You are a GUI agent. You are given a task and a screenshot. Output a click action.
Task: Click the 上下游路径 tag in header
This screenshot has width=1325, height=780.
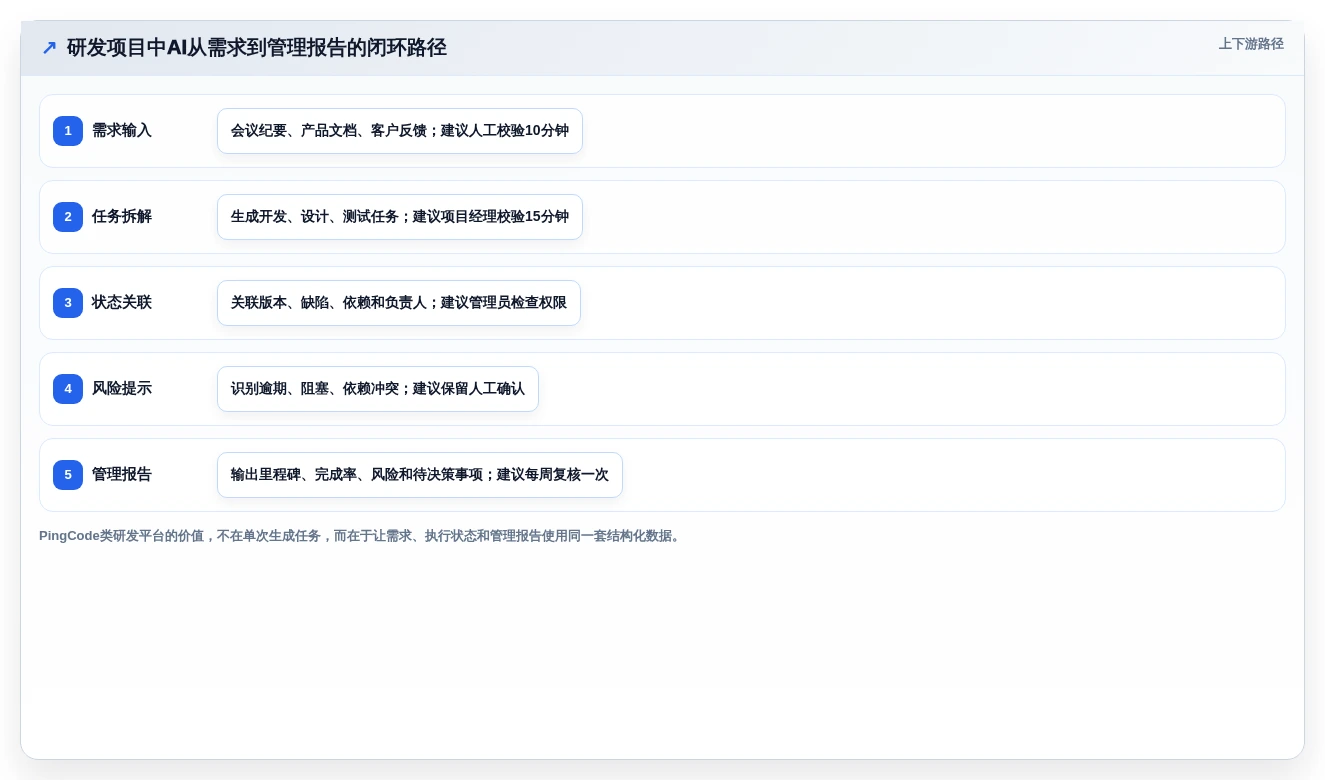click(x=1251, y=44)
